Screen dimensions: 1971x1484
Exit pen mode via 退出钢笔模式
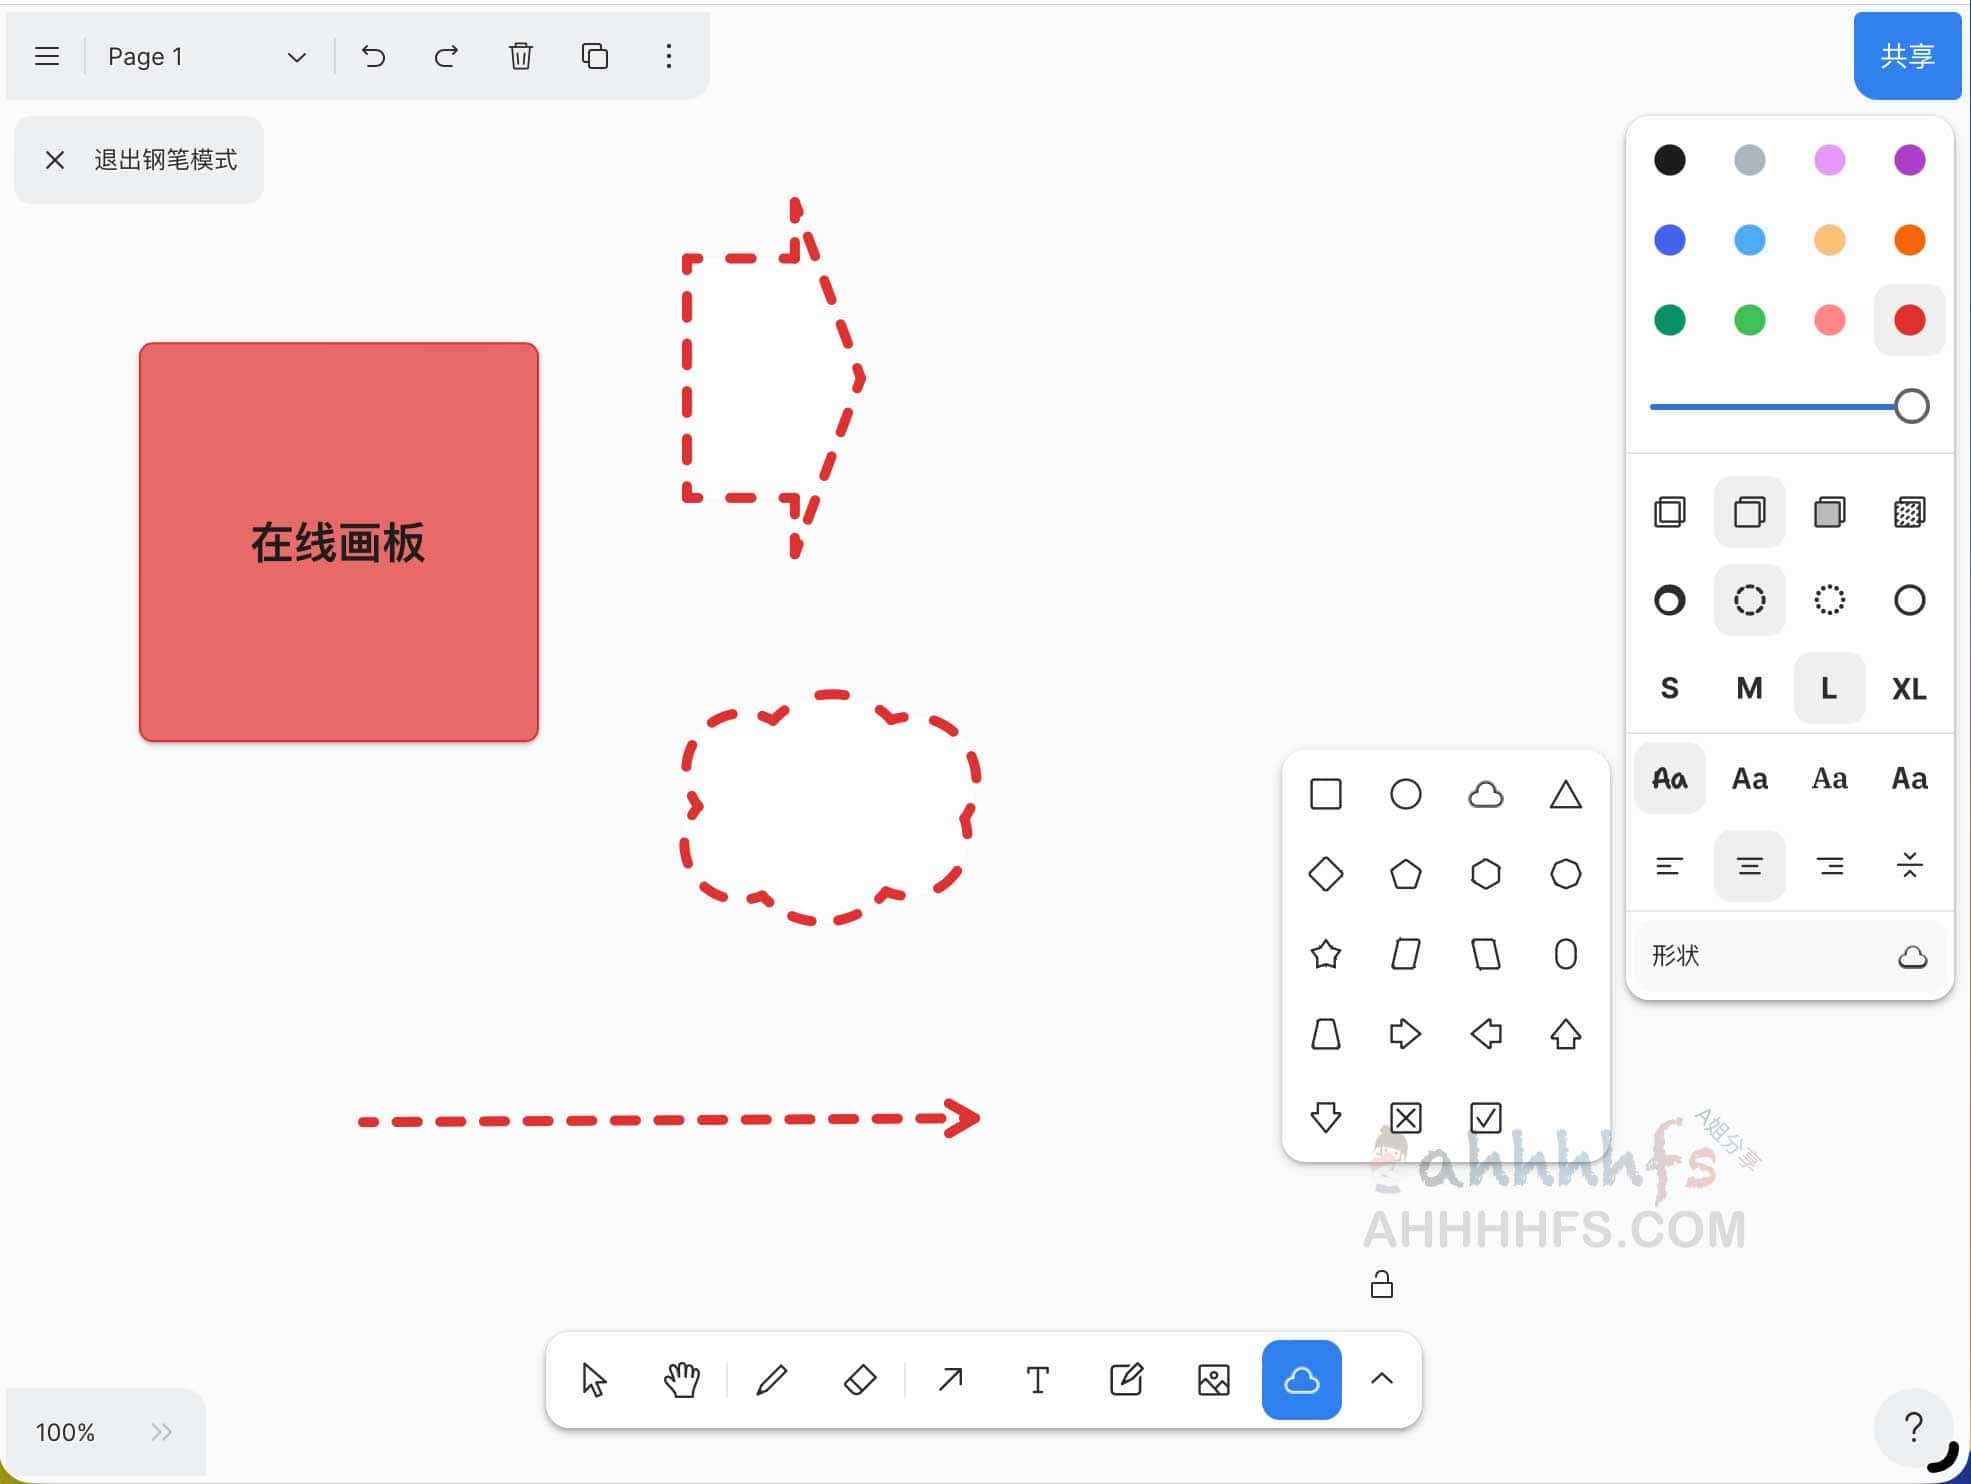click(x=138, y=160)
